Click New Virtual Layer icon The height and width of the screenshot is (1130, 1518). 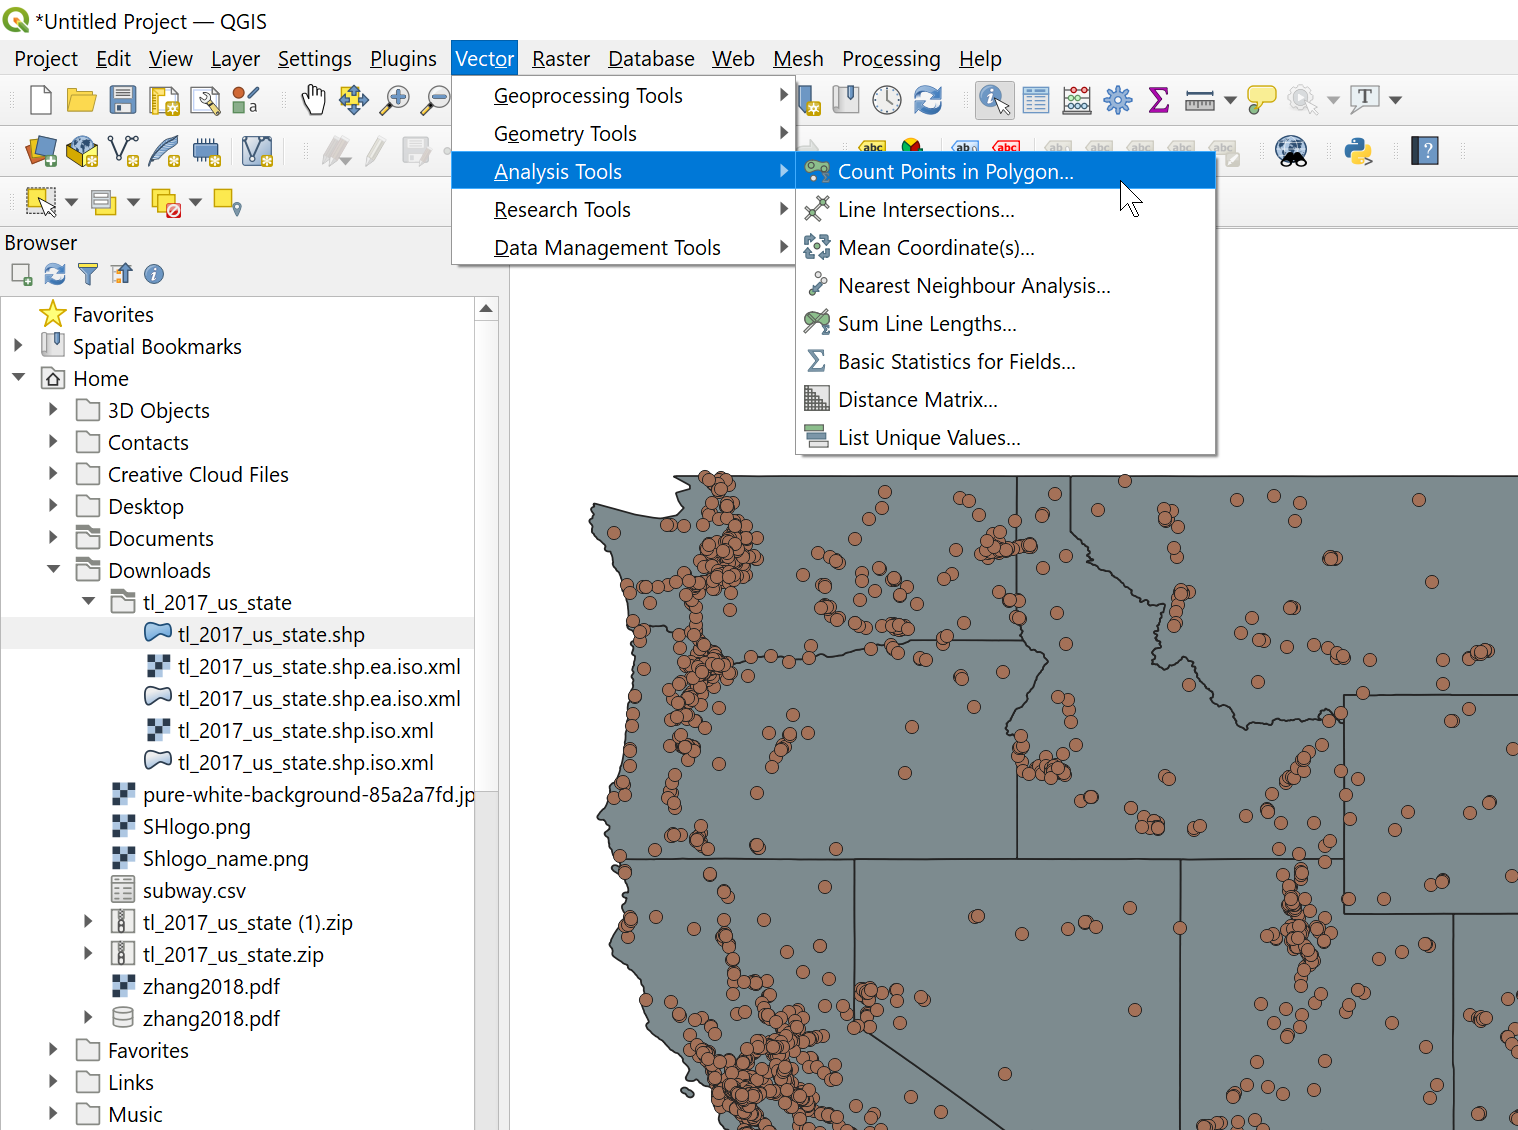(x=257, y=151)
